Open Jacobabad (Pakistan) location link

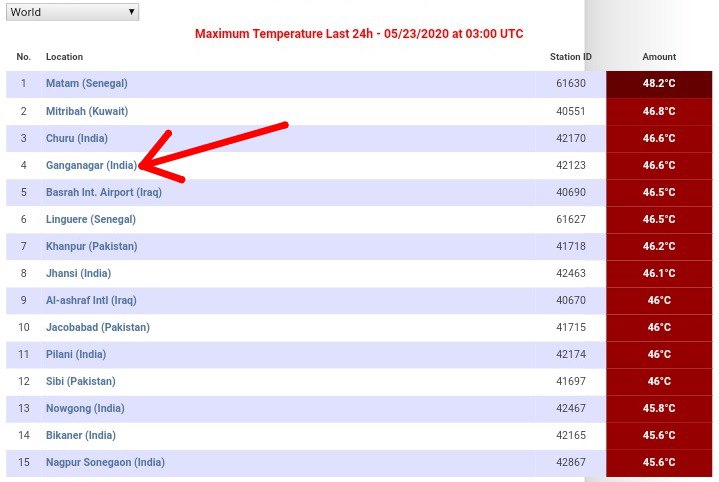click(x=98, y=328)
